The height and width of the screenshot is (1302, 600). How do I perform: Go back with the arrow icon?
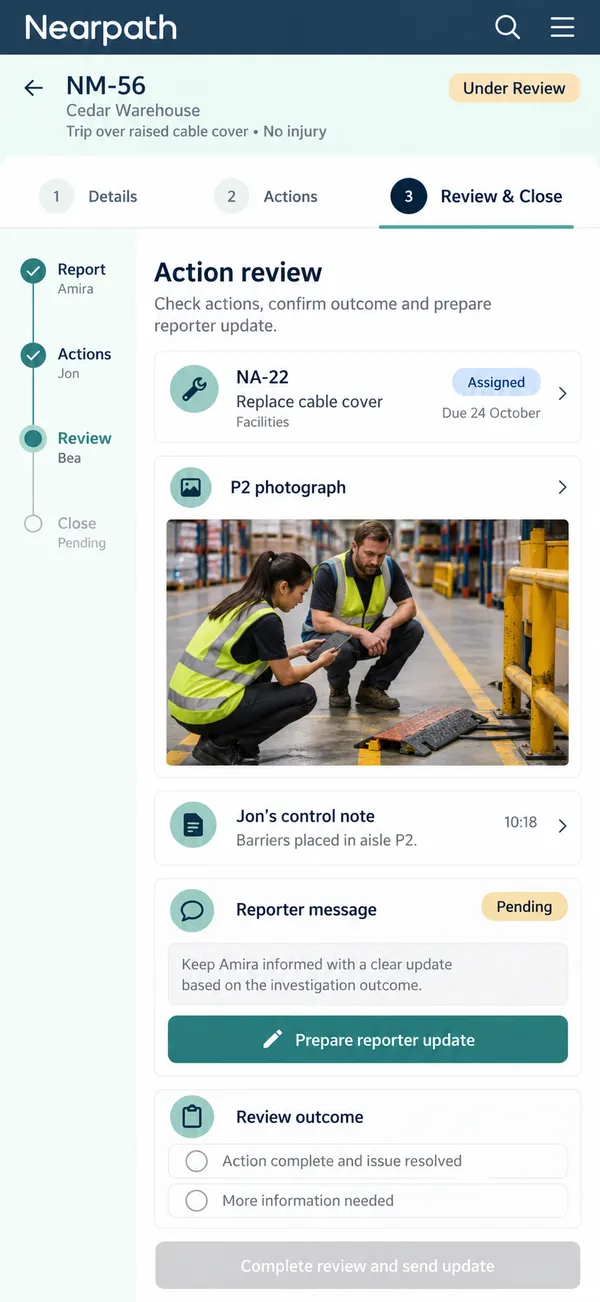34,88
